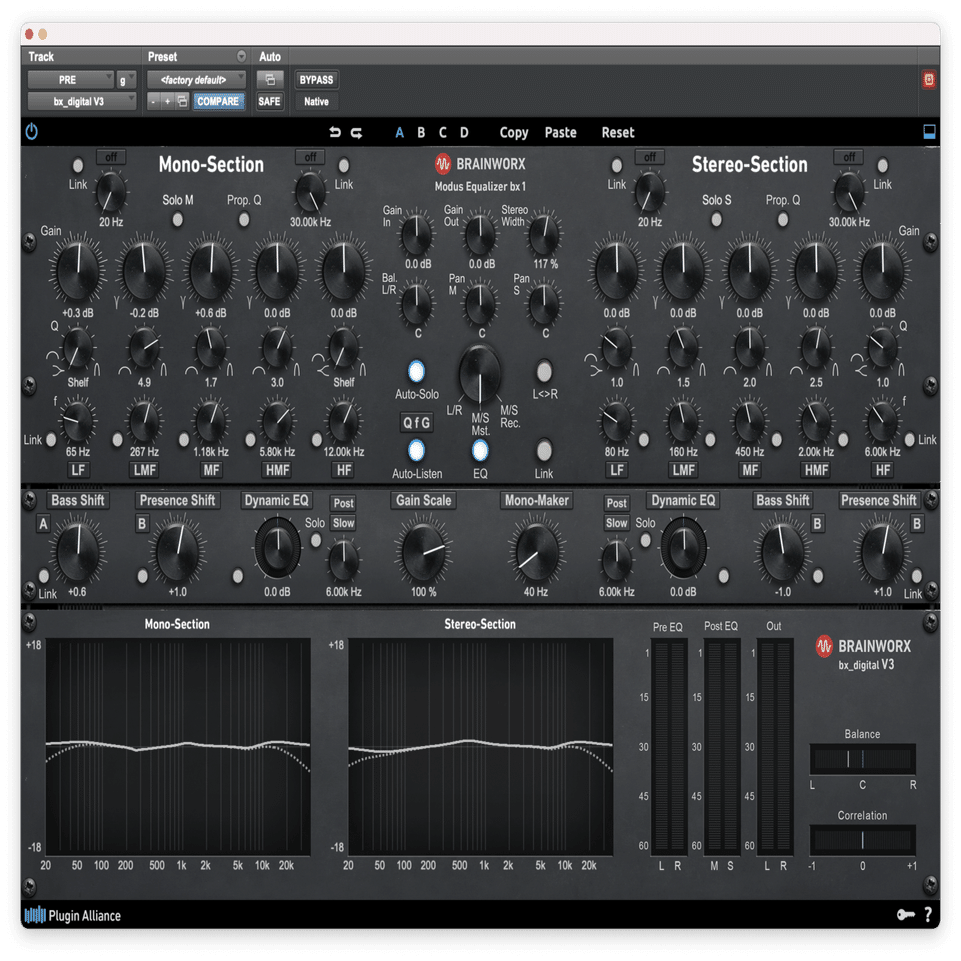Click Mono-Section Slow button
The height and width of the screenshot is (961, 961).
pos(343,523)
